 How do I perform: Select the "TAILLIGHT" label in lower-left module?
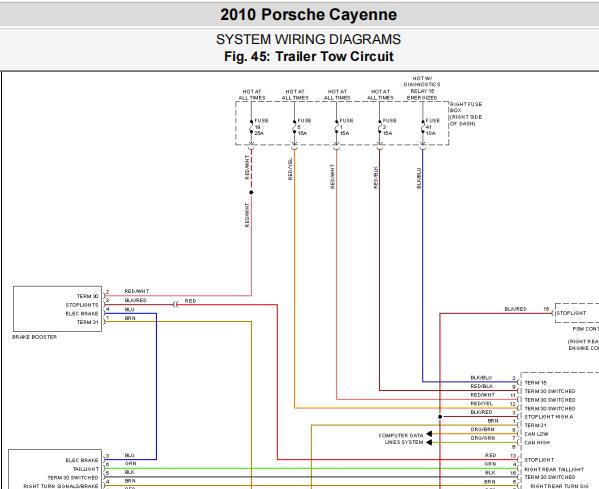[x=86, y=469]
